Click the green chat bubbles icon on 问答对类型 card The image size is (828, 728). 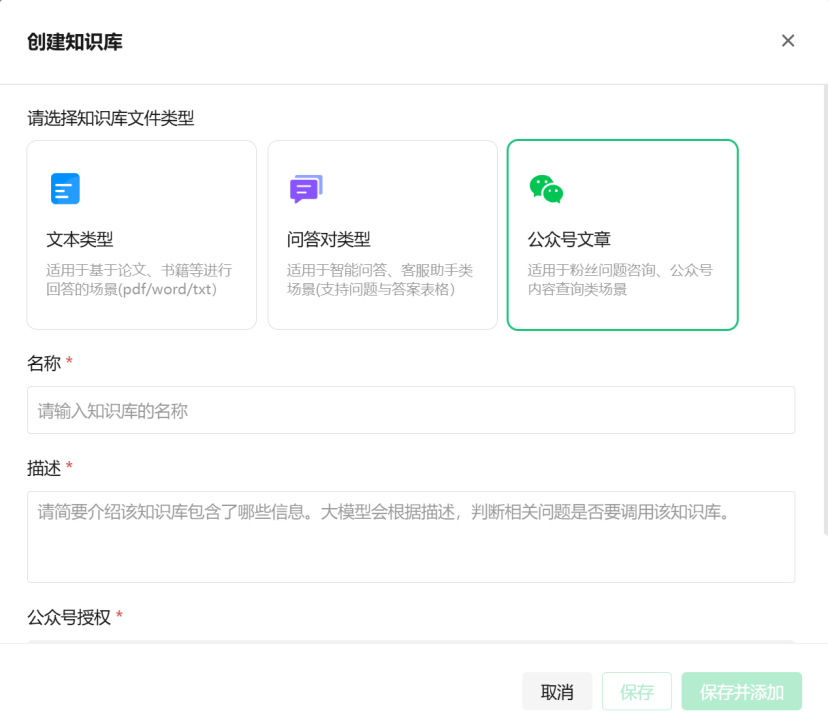[305, 188]
